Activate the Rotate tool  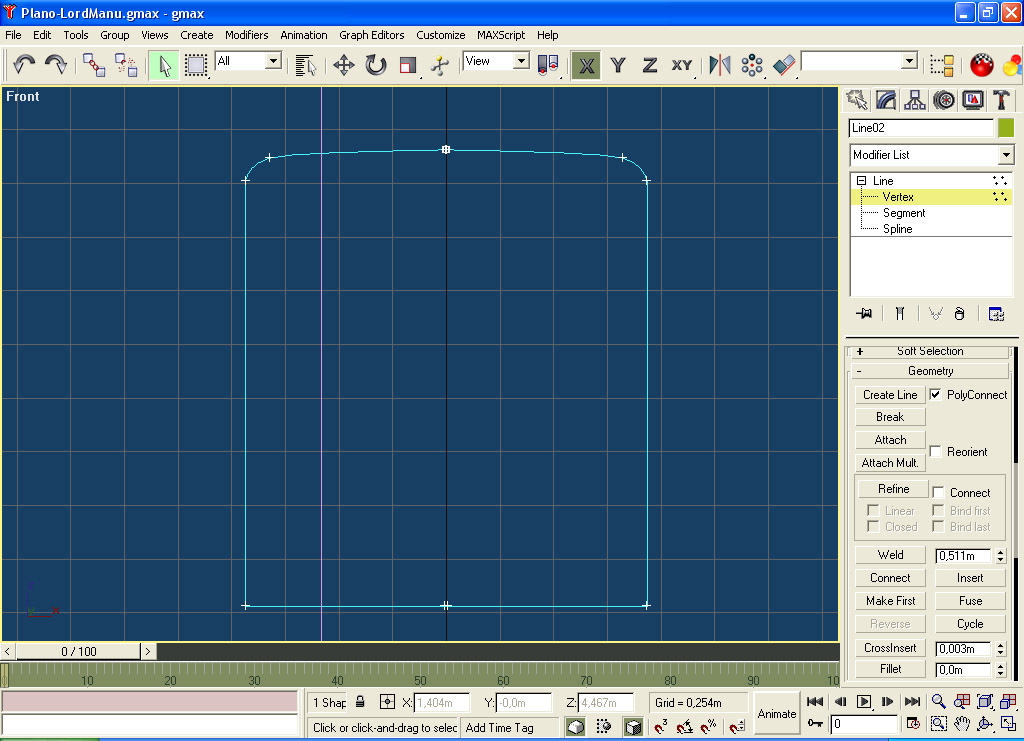(375, 65)
